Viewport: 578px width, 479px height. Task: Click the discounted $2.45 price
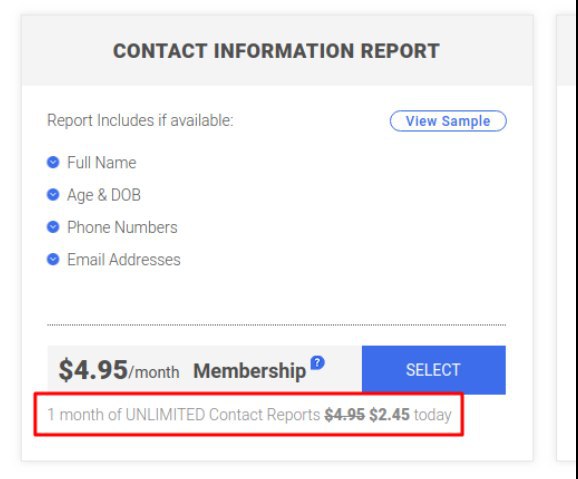tap(389, 415)
